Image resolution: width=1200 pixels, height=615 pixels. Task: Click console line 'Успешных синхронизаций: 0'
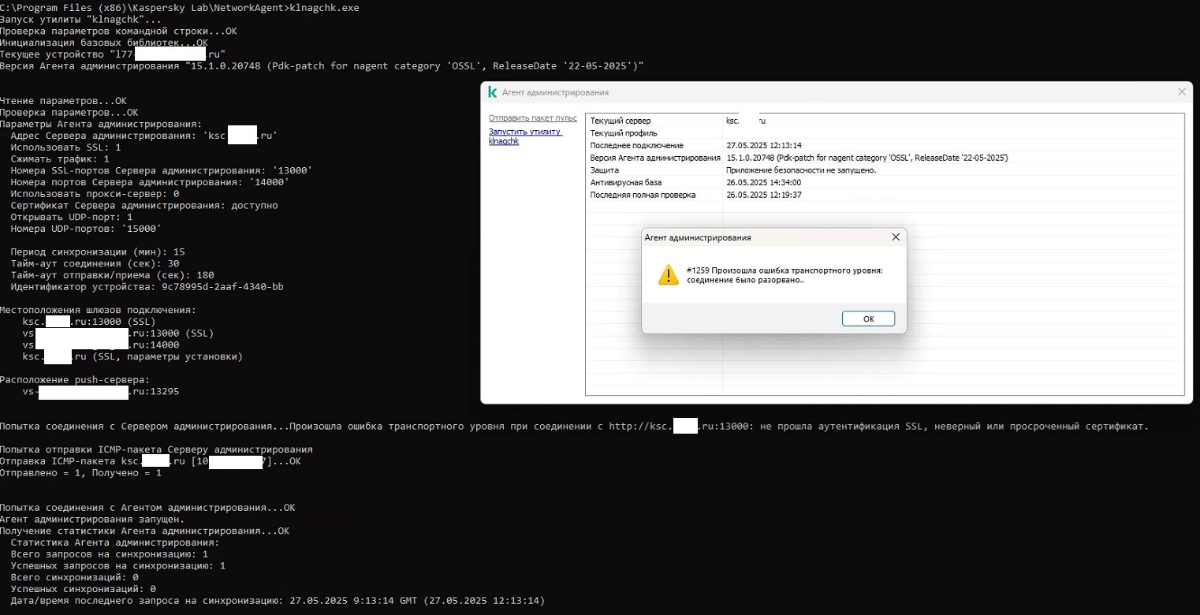coord(84,589)
